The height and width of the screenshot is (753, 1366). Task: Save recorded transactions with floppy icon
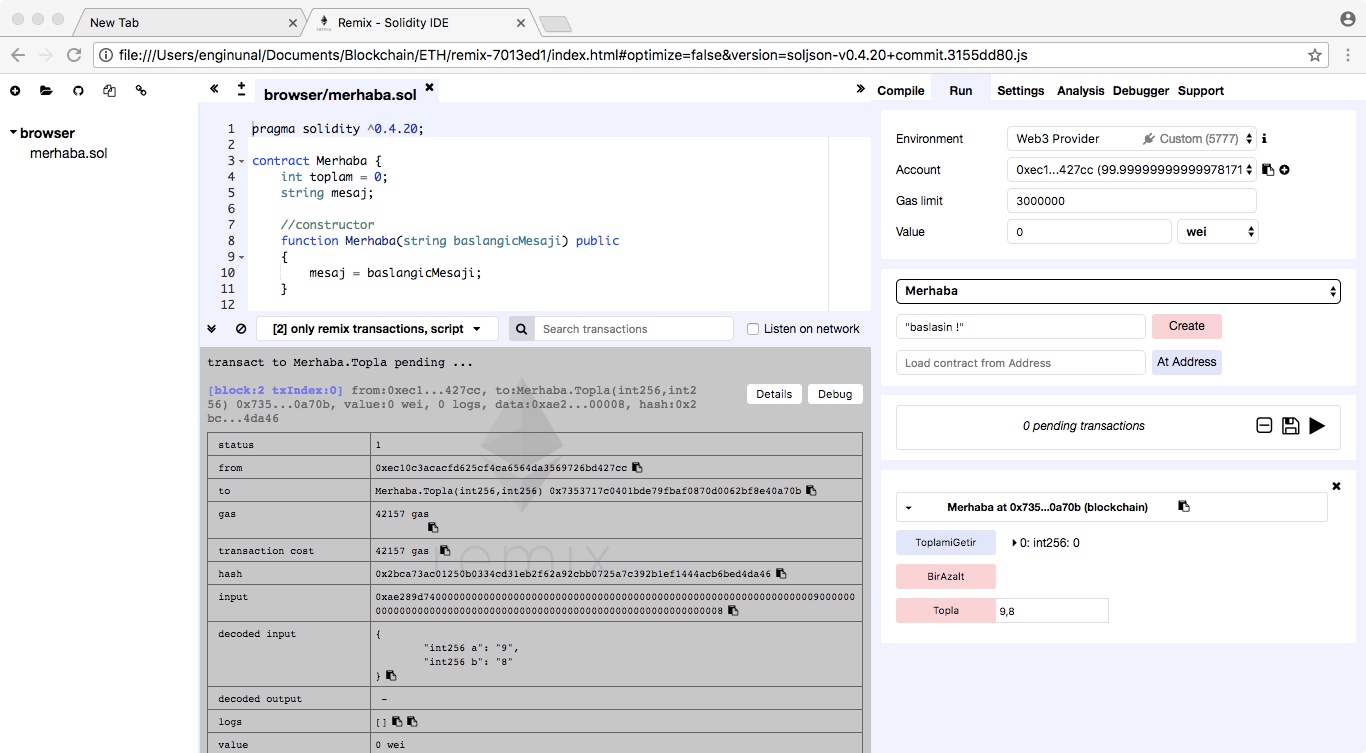(x=1290, y=426)
